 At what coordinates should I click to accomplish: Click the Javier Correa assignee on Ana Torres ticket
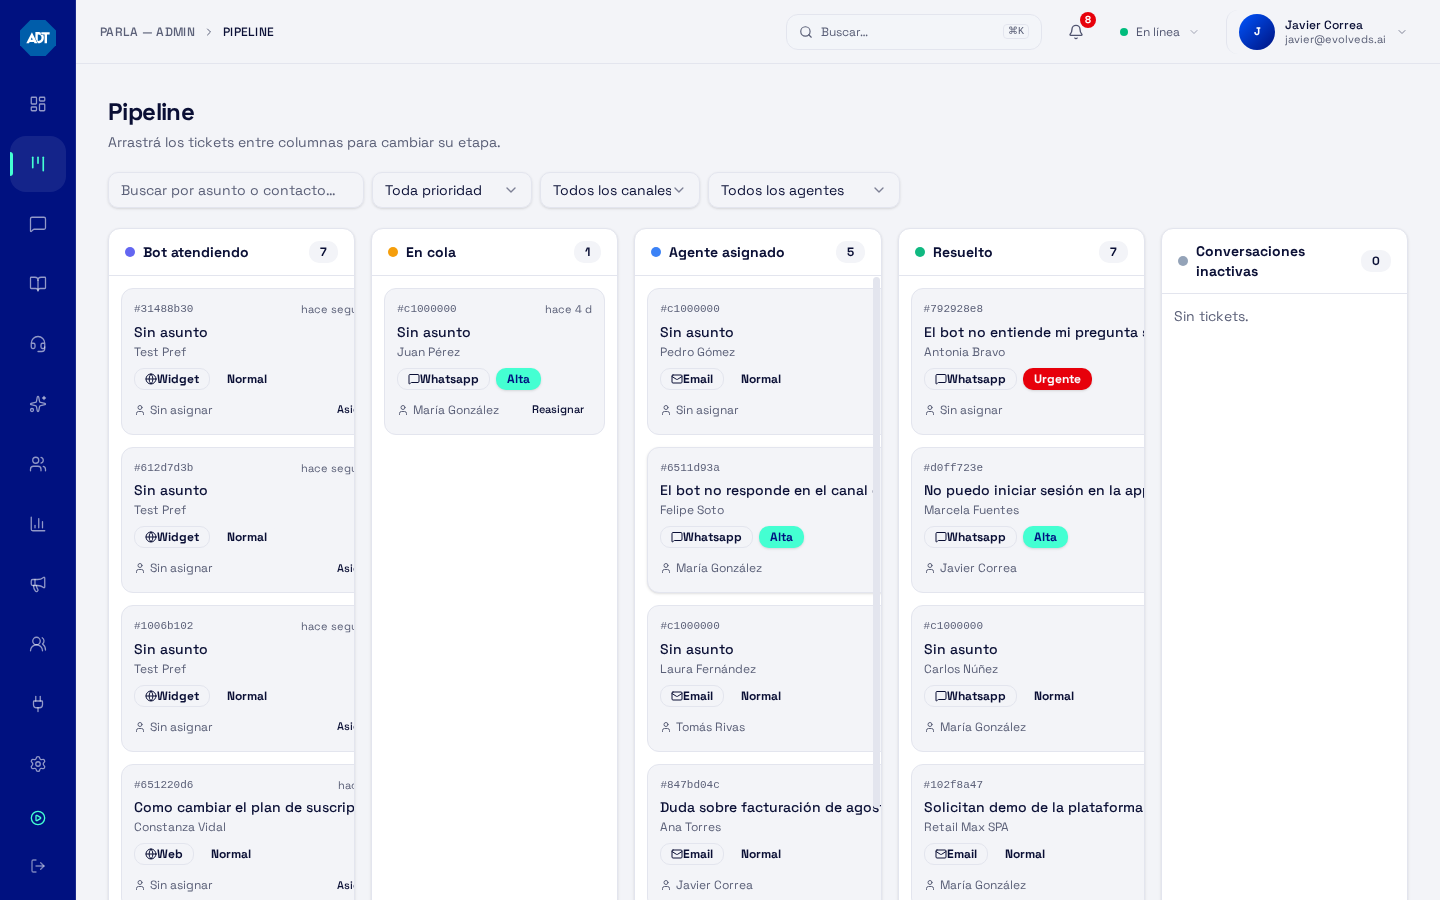click(x=714, y=885)
